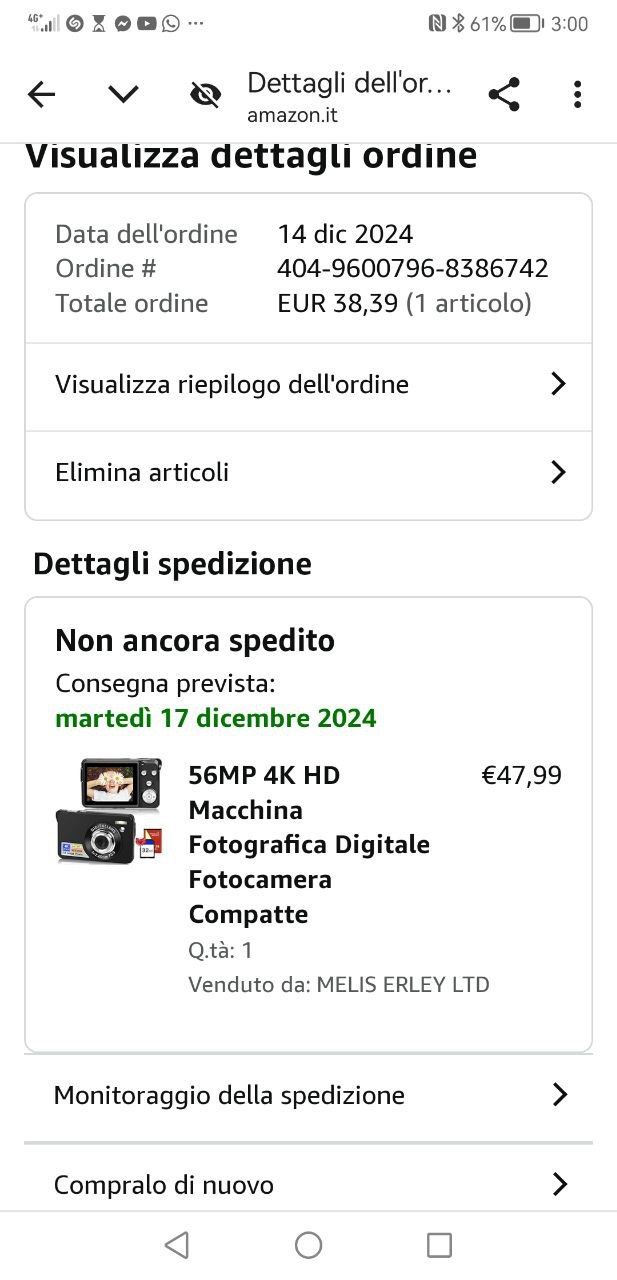
Task: Tap Android back triangle navigation button
Action: (x=177, y=1245)
